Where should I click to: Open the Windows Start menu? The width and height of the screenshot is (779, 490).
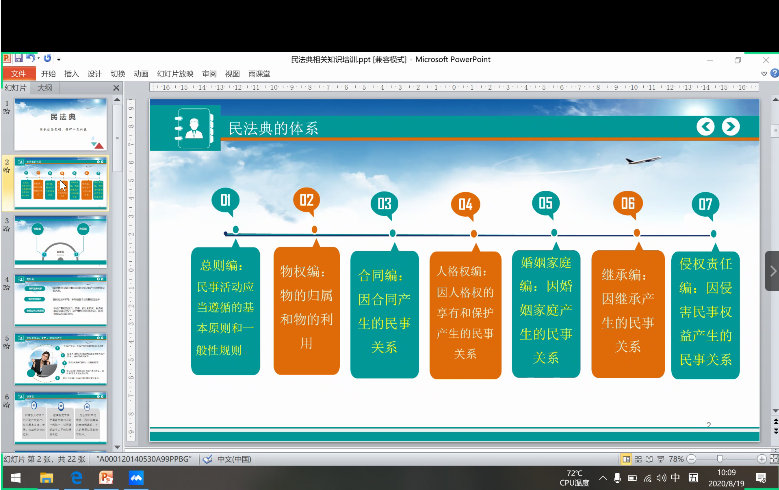click(15, 478)
